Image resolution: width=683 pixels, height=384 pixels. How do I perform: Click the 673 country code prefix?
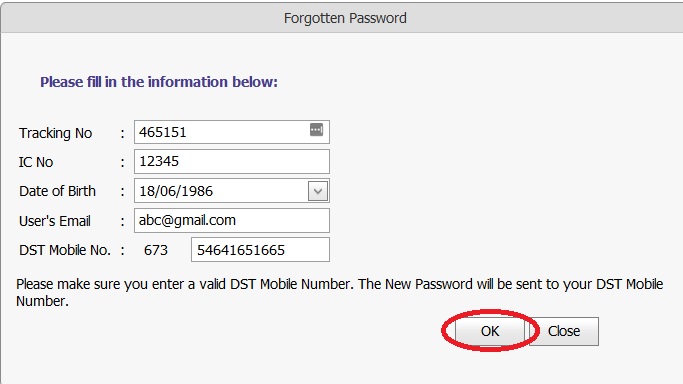[156, 250]
